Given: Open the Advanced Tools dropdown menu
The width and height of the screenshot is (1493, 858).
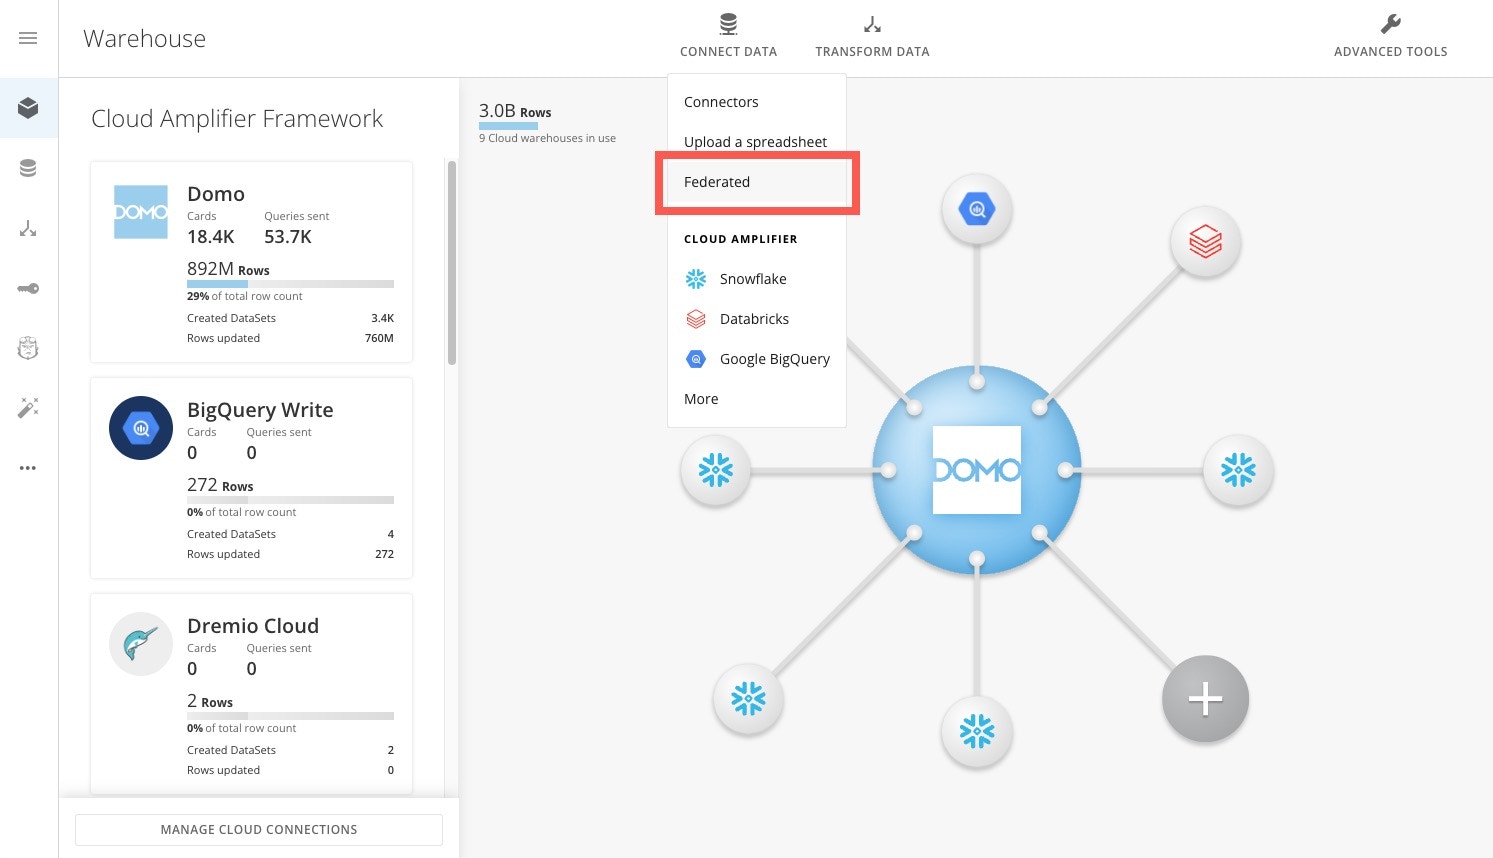Looking at the screenshot, I should click(1390, 38).
